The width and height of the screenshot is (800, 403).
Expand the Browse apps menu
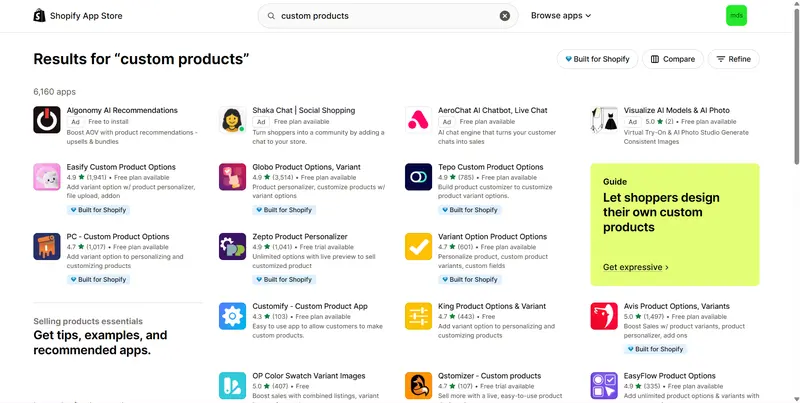pos(561,16)
